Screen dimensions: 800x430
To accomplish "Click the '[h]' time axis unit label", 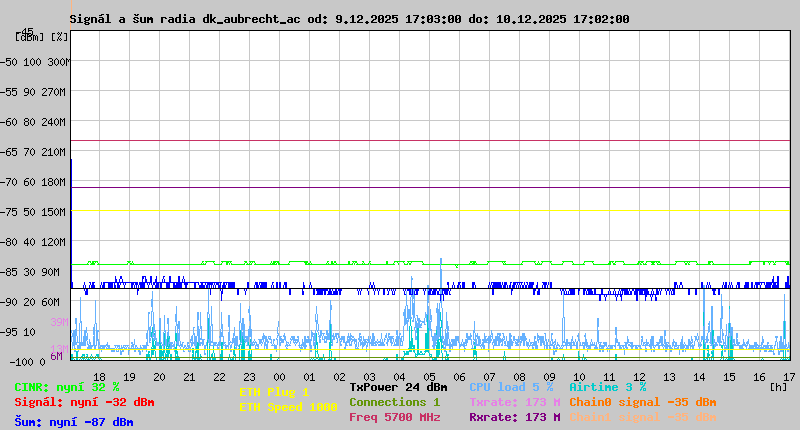I will [x=778, y=387].
